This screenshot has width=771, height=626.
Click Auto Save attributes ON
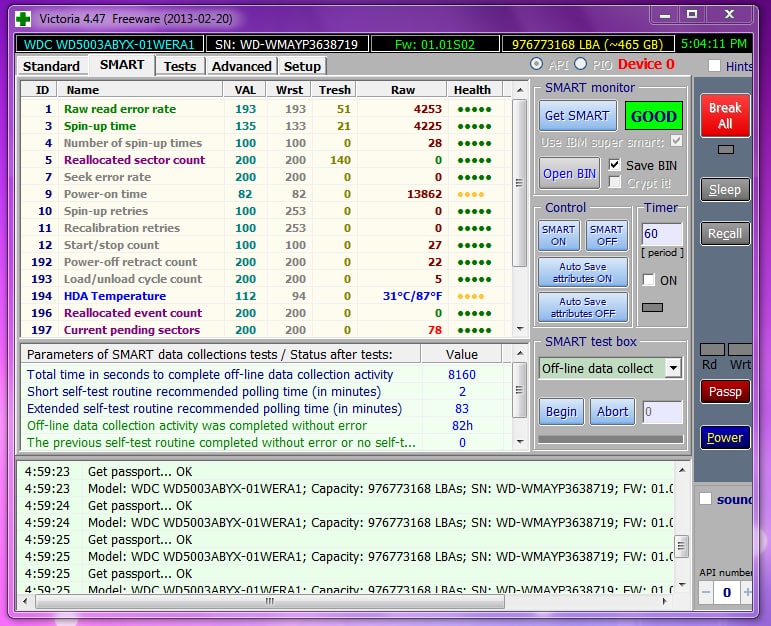[583, 272]
